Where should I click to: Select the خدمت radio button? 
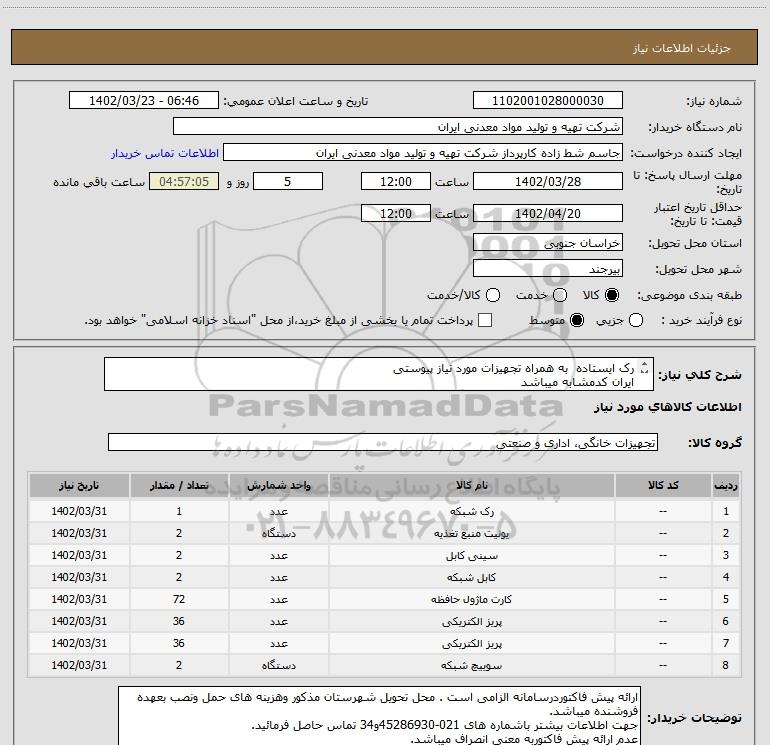(560, 295)
